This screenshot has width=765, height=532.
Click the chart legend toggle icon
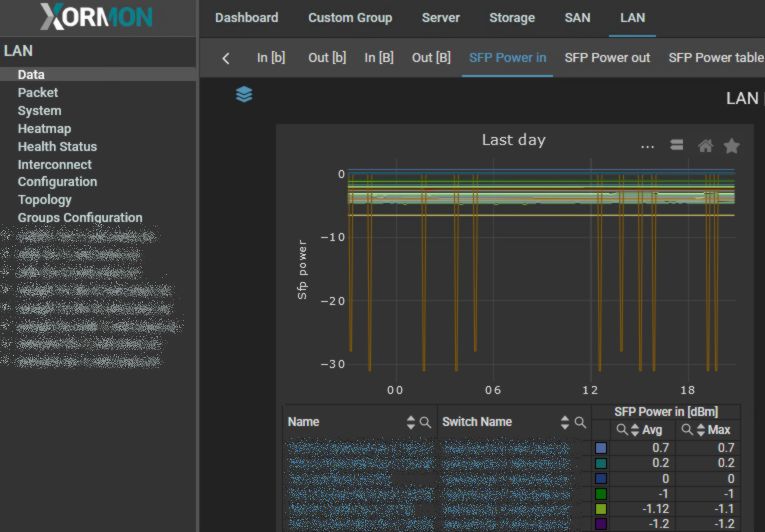677,145
